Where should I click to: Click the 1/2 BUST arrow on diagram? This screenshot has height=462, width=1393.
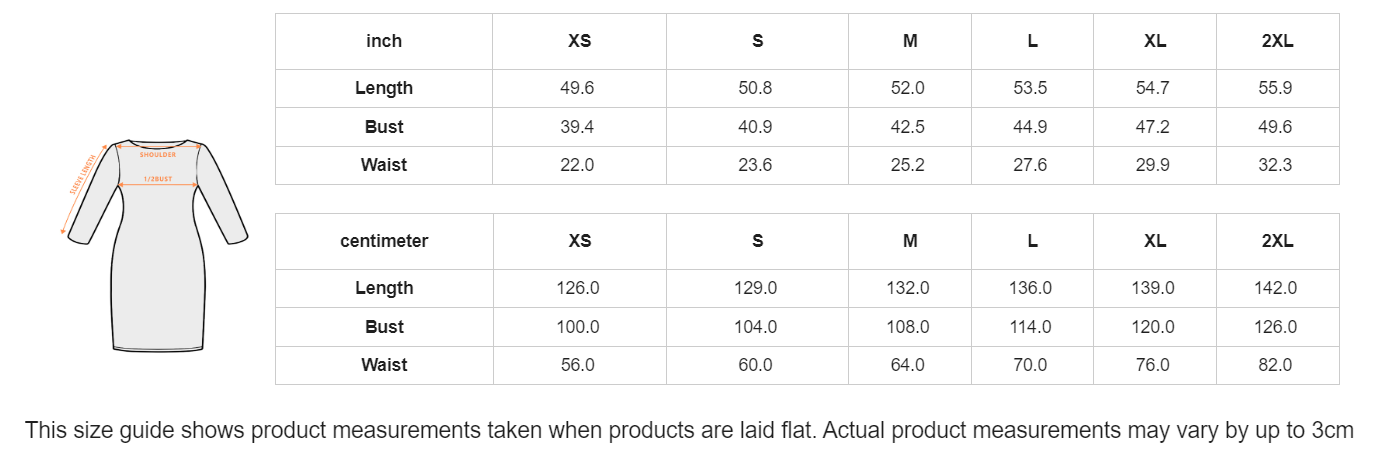(x=158, y=183)
